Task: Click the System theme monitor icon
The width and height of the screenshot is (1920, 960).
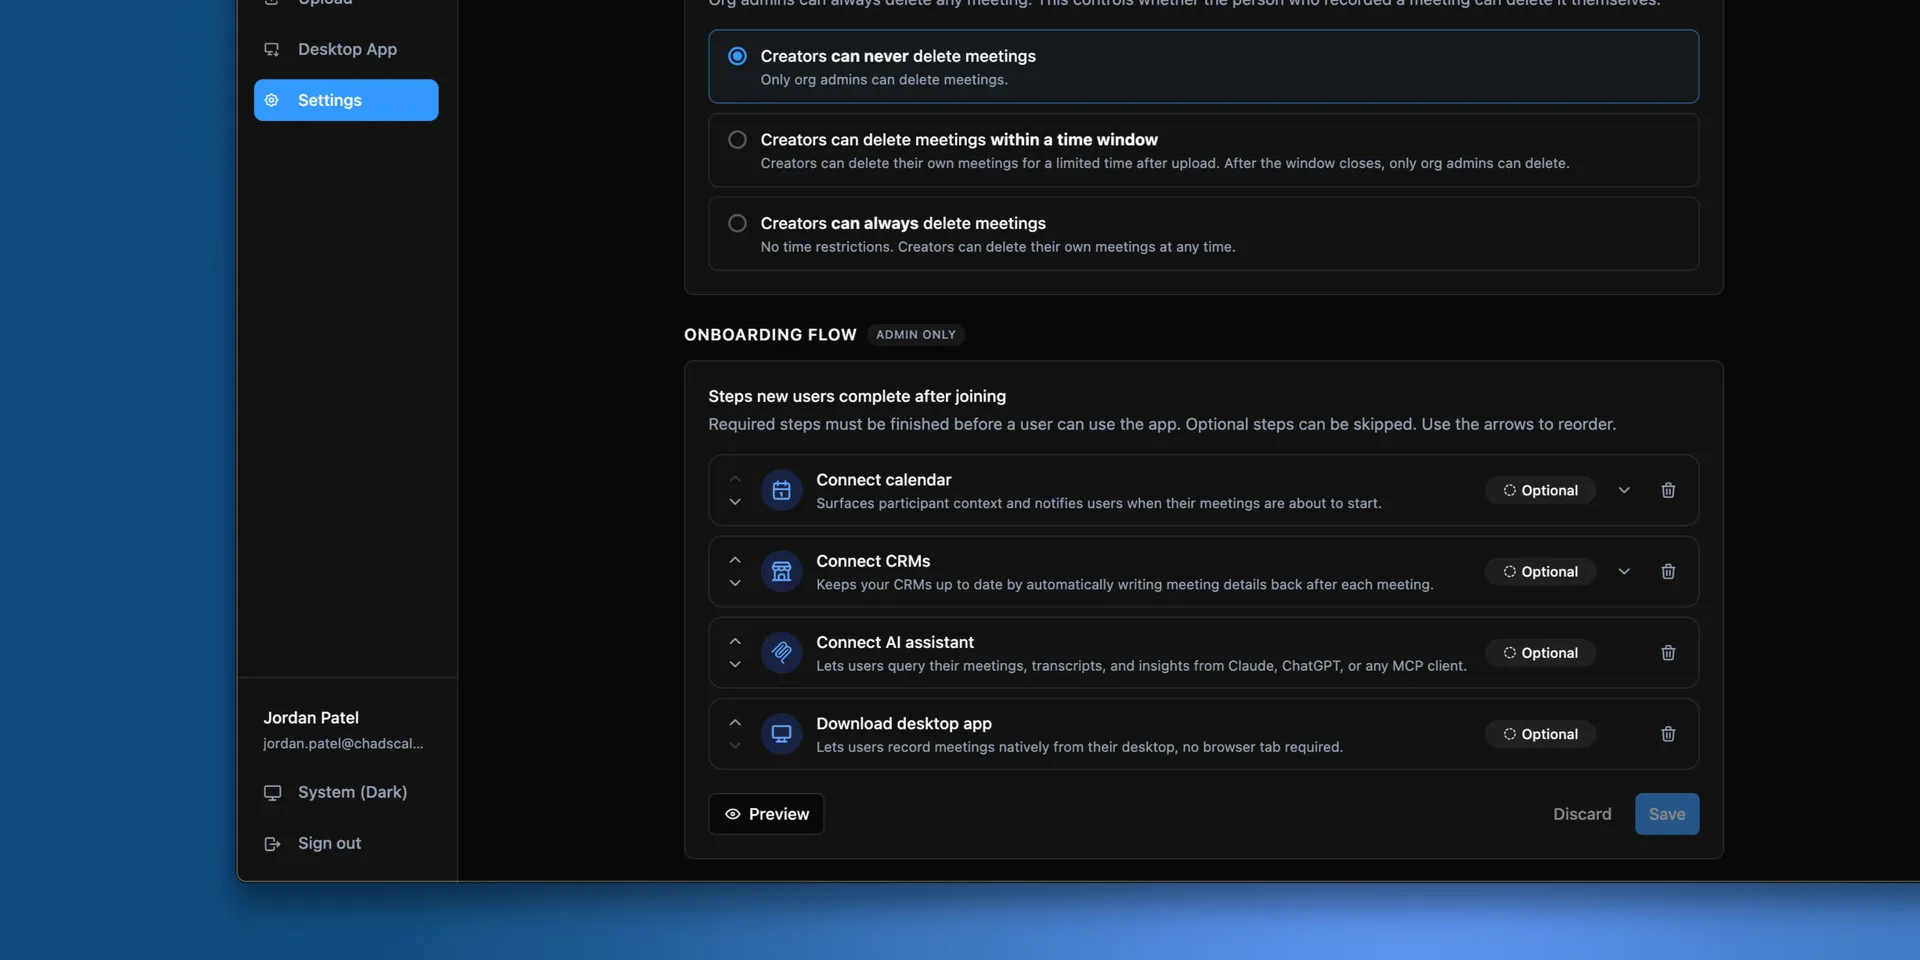Action: pyautogui.click(x=272, y=792)
